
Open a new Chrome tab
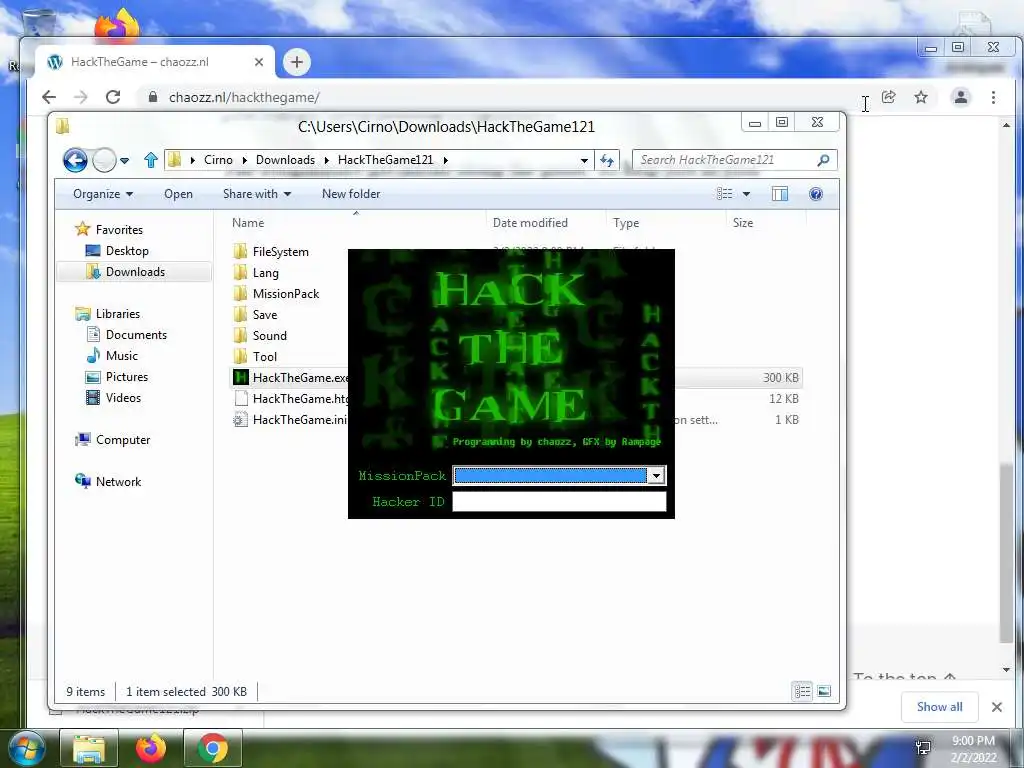pyautogui.click(x=296, y=62)
